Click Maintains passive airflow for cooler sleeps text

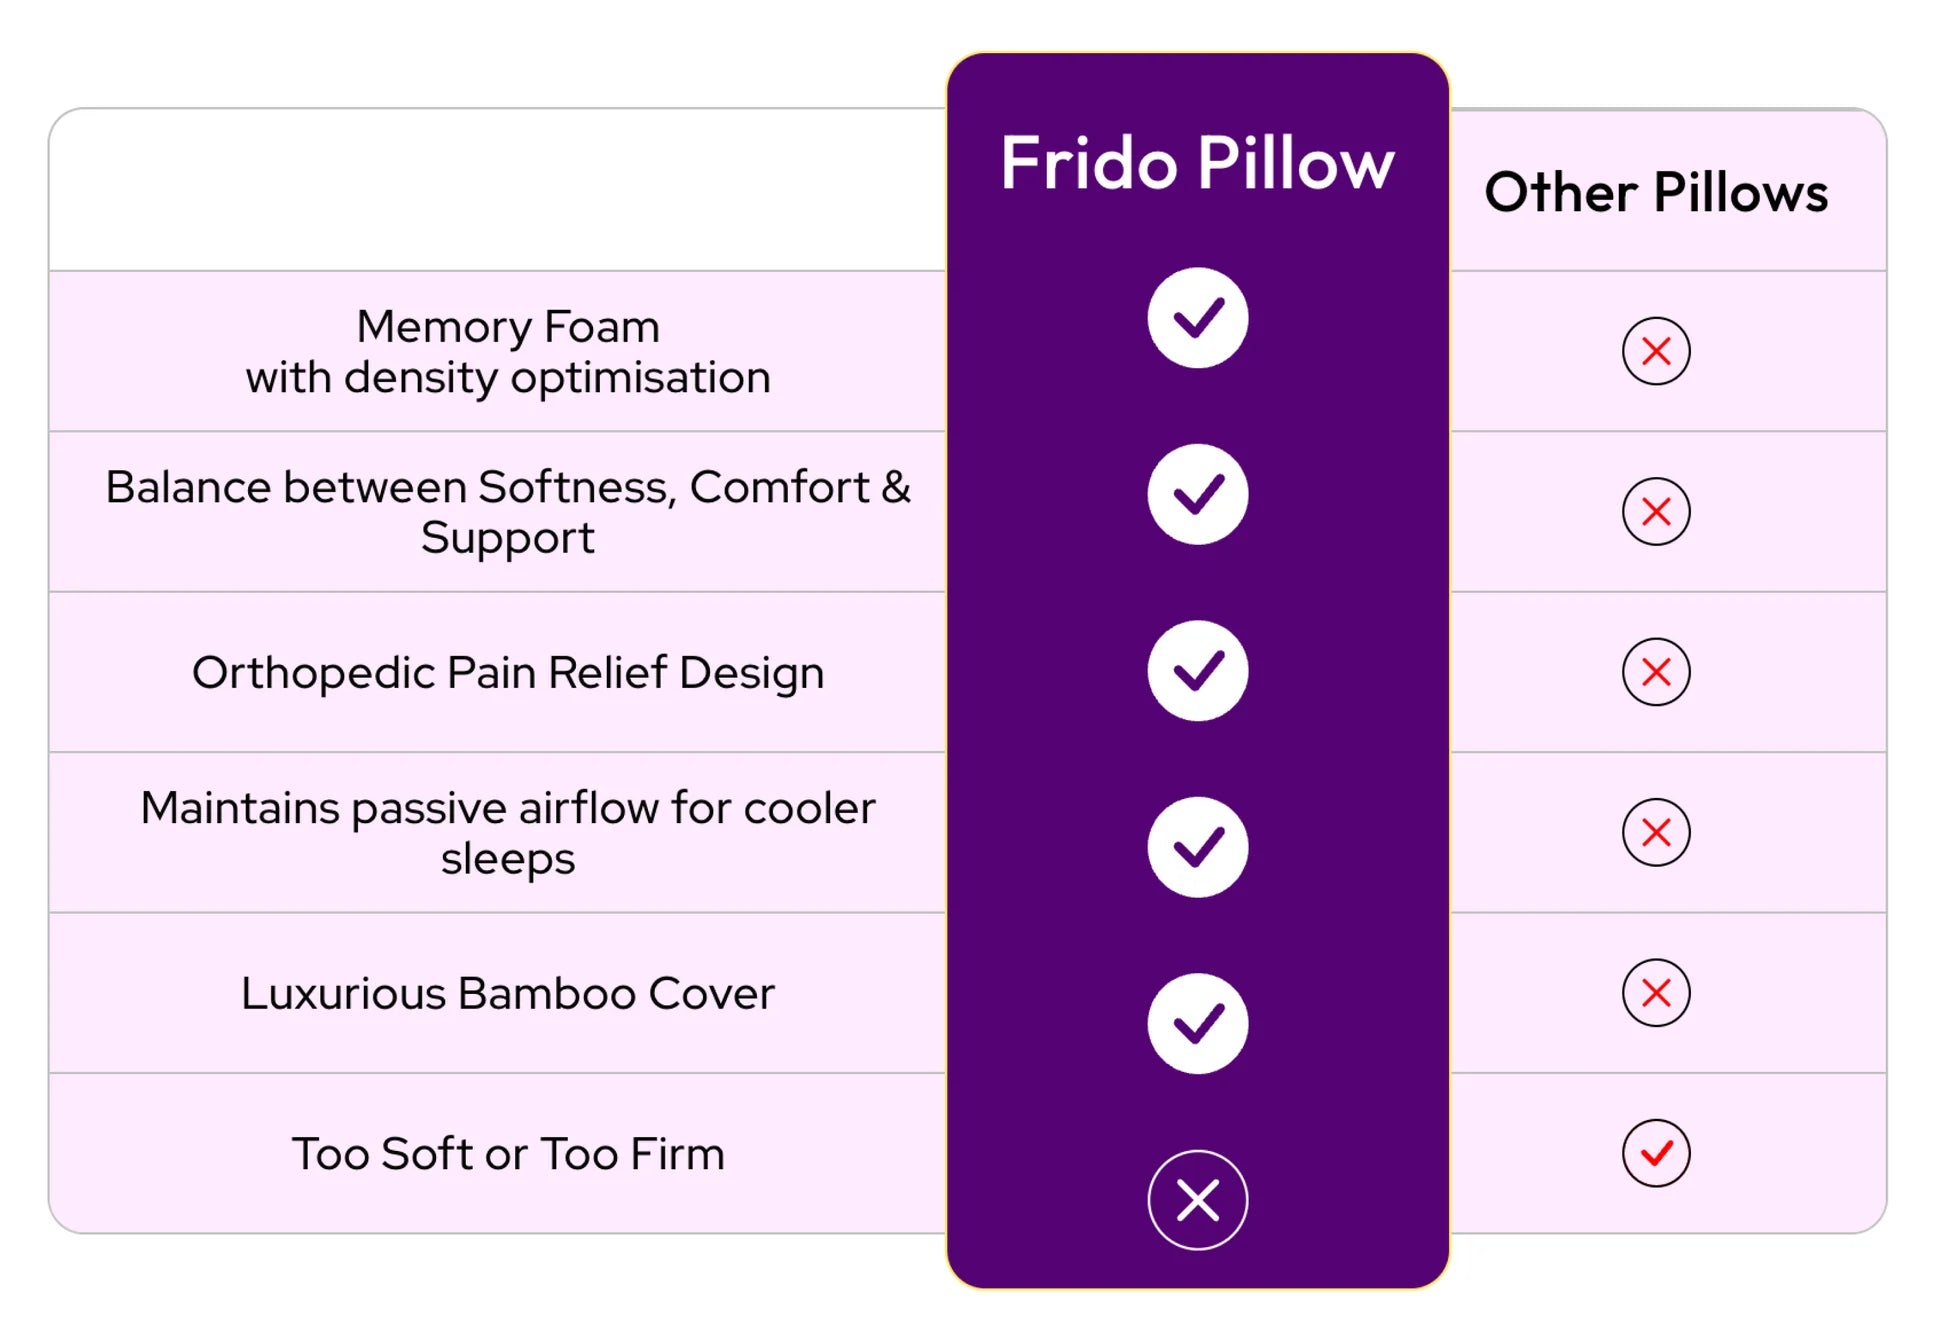pos(508,833)
